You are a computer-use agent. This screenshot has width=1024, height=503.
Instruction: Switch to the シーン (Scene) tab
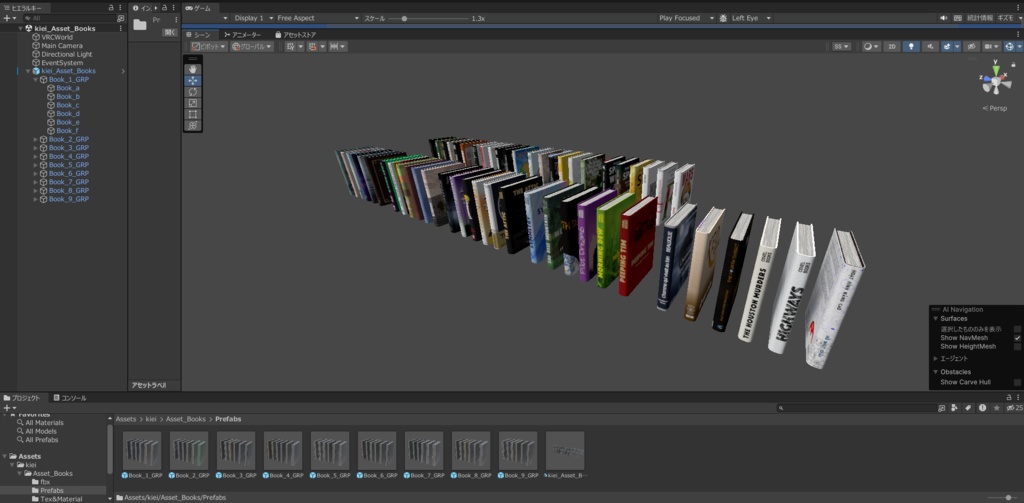(x=199, y=35)
